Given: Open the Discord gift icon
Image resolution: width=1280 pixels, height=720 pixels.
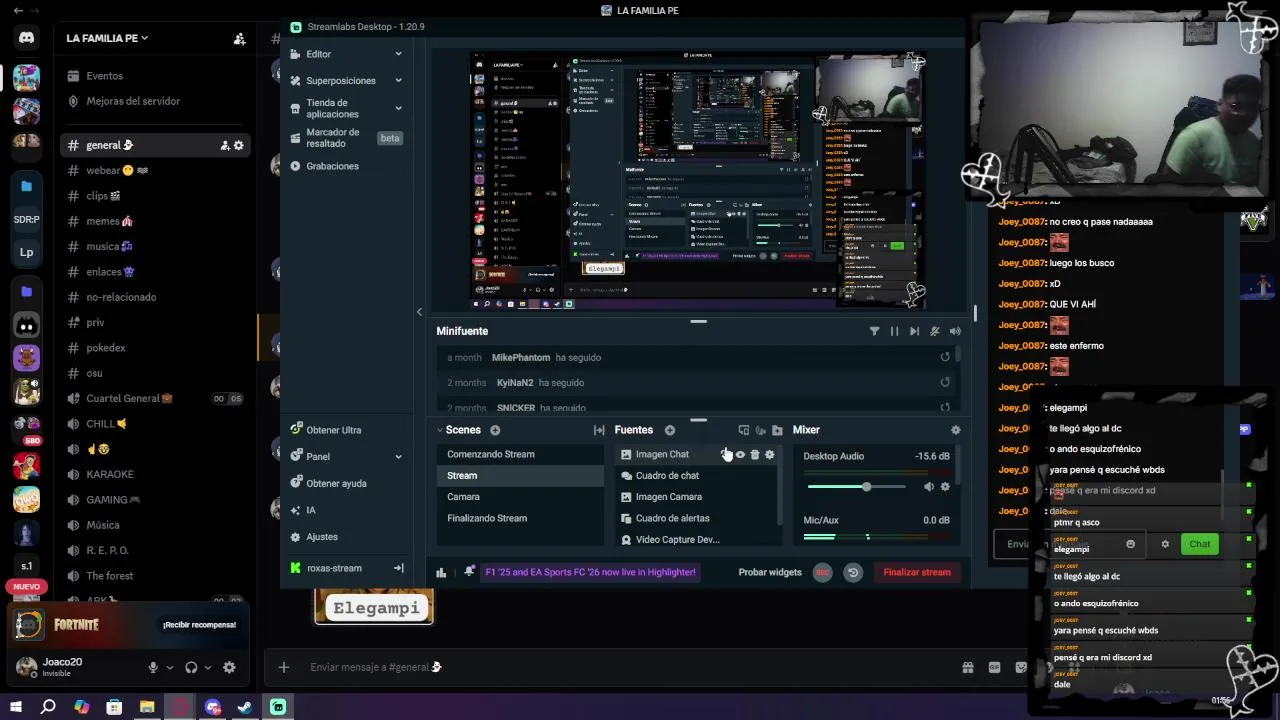Looking at the screenshot, I should [967, 667].
